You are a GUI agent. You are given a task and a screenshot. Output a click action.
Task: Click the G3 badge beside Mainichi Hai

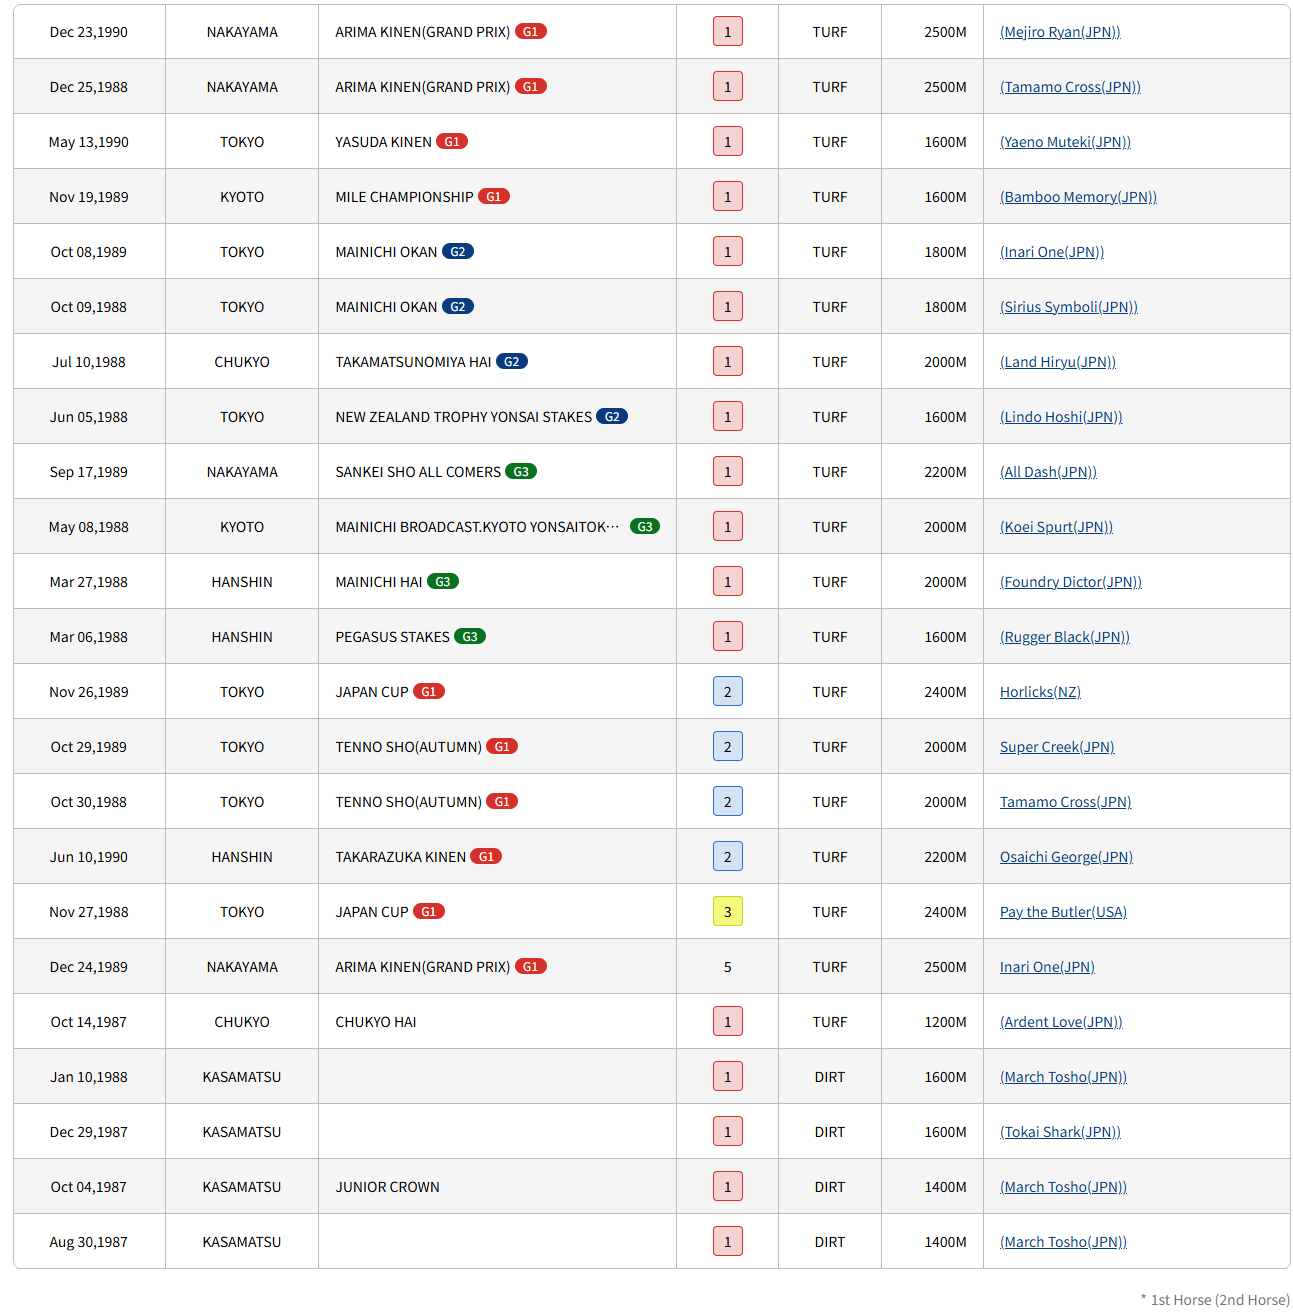443,582
